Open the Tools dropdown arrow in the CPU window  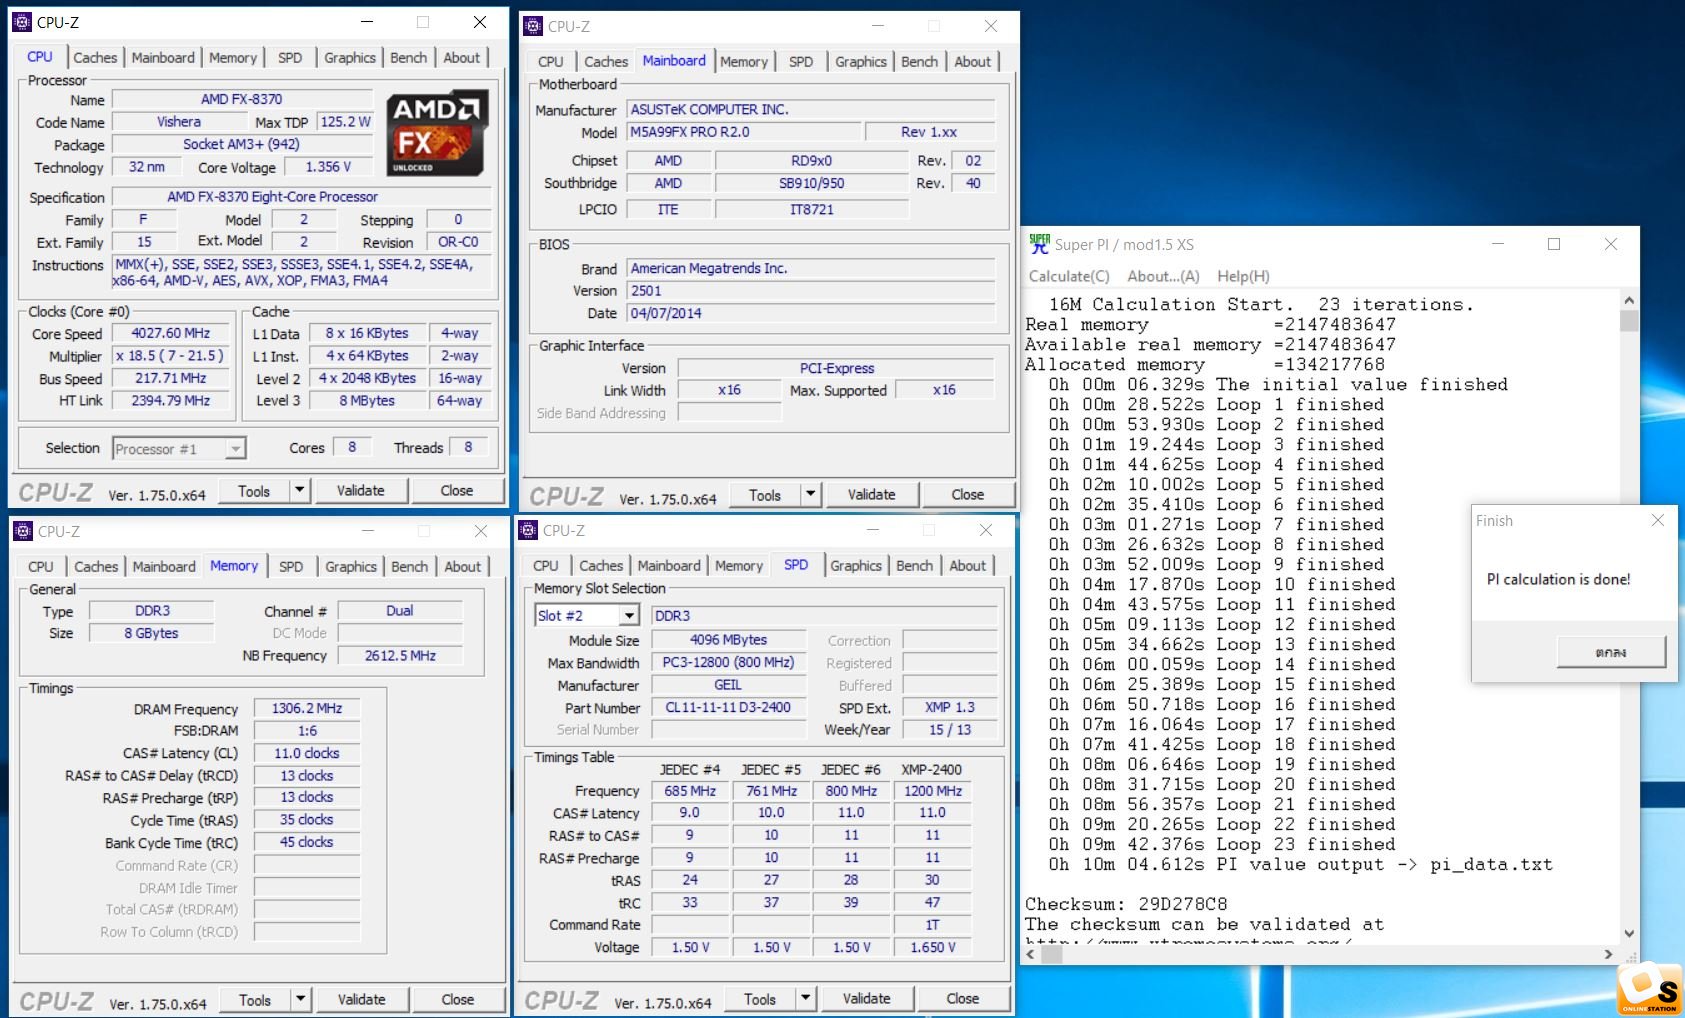pos(299,491)
